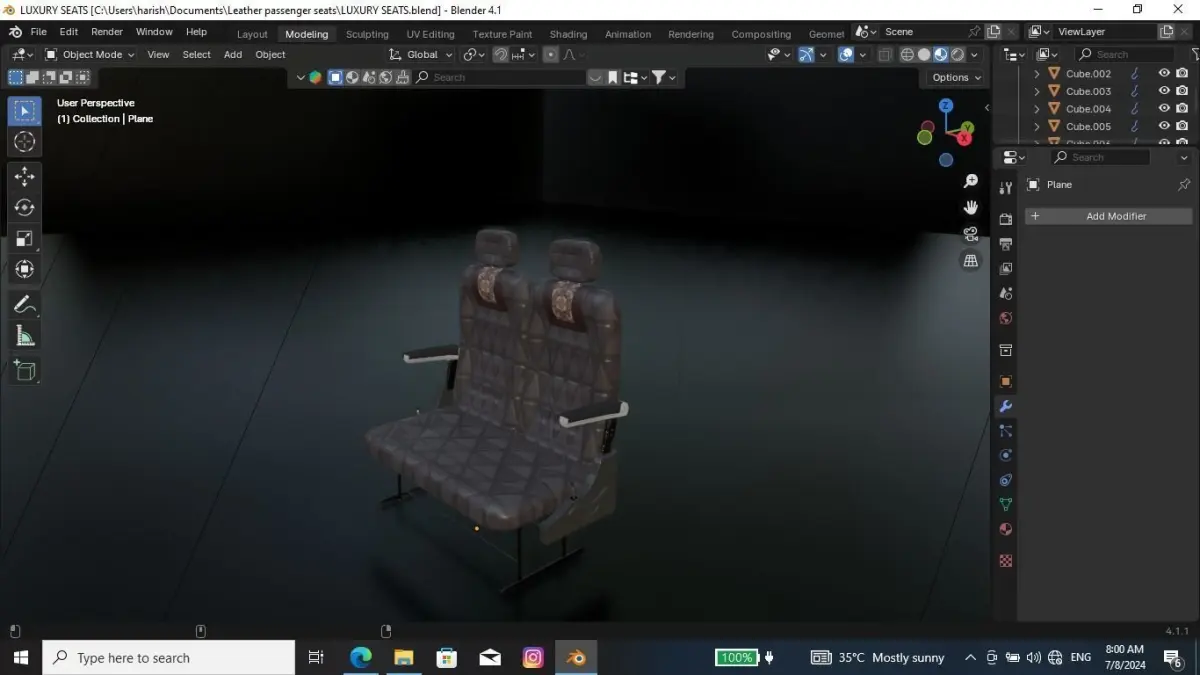Hide Cube.004 in viewport

pyautogui.click(x=1164, y=109)
